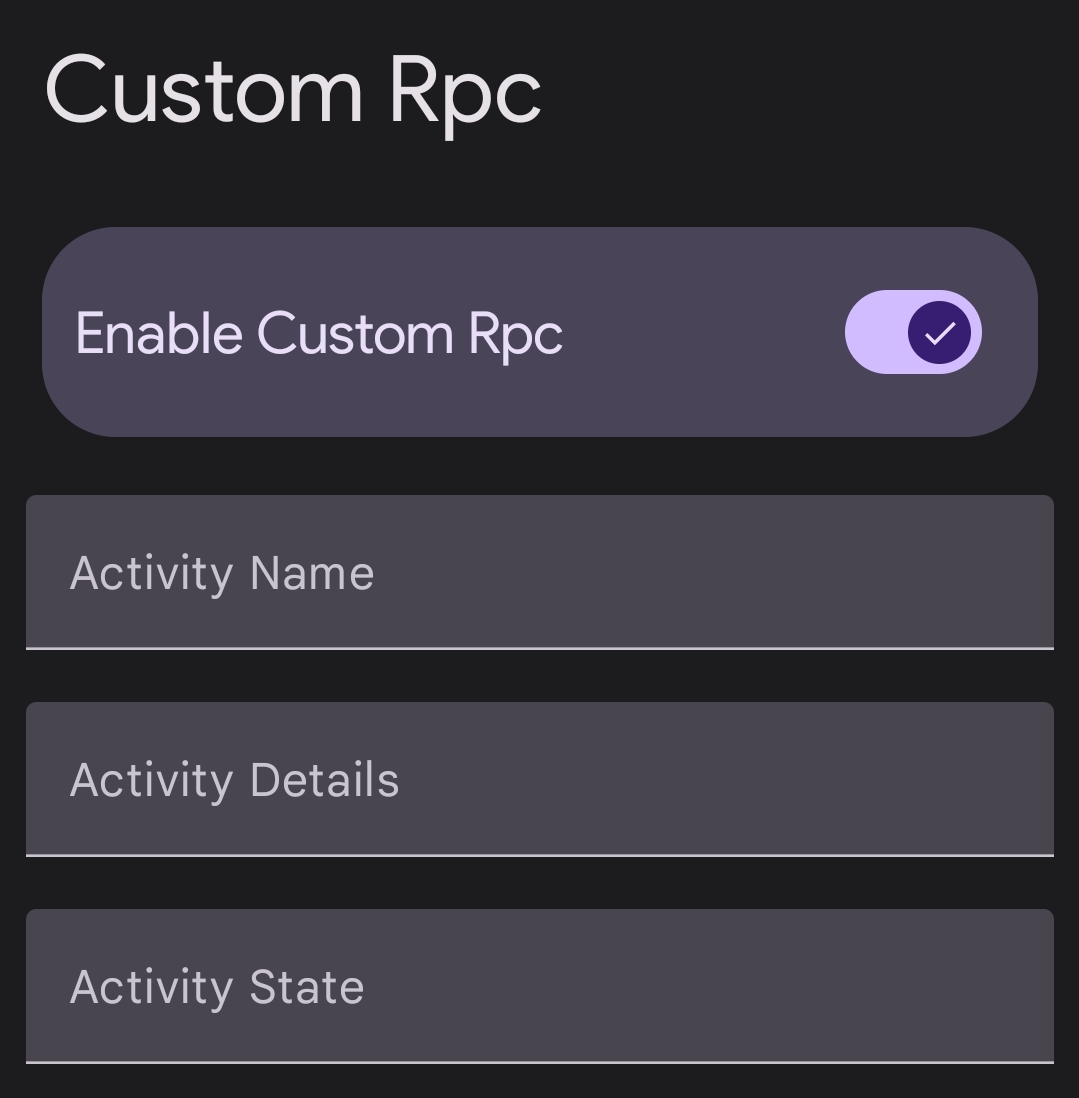
Task: Click the Activity Name input field
Action: click(x=540, y=572)
